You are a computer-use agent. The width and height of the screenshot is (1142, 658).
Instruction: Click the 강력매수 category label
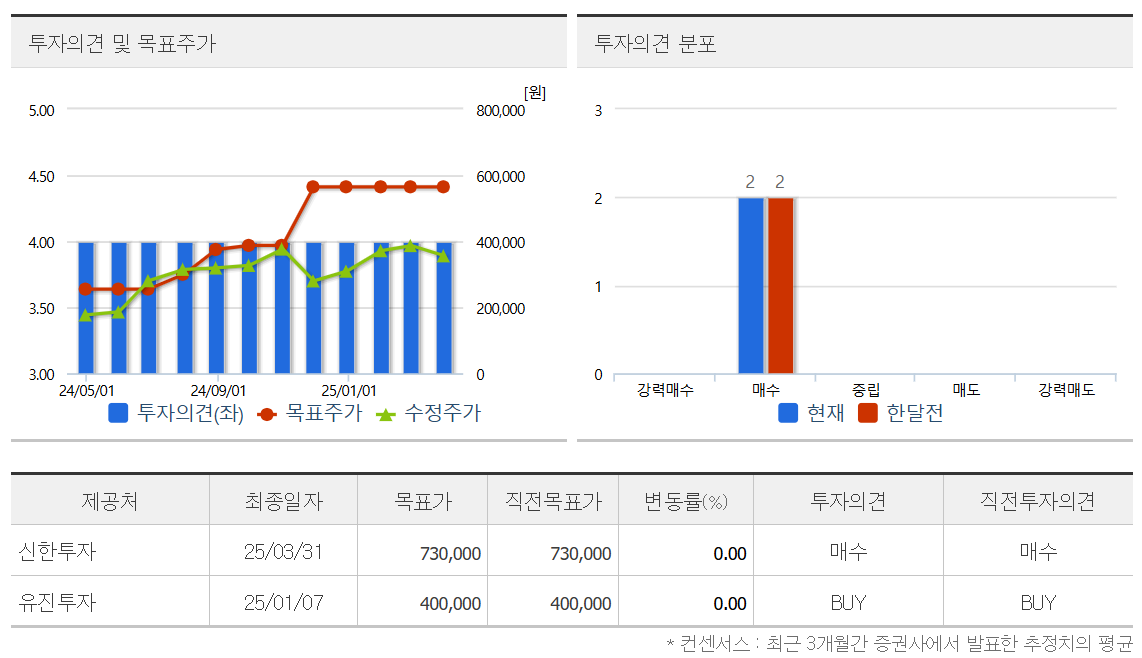(x=665, y=390)
